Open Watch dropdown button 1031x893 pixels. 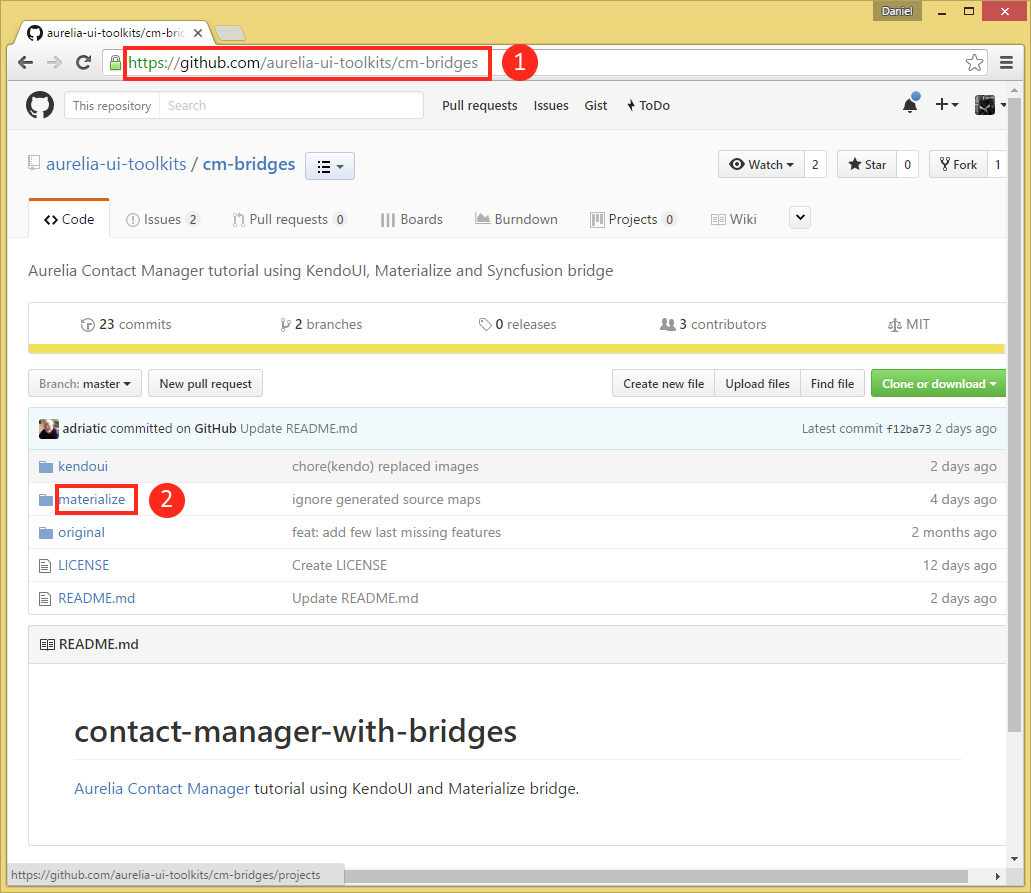click(761, 164)
